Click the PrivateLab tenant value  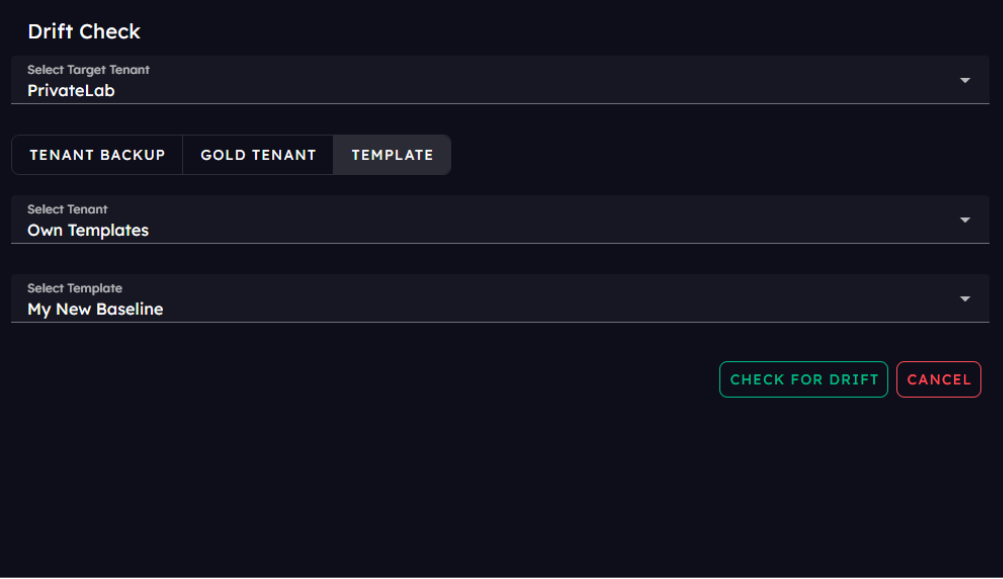point(71,91)
